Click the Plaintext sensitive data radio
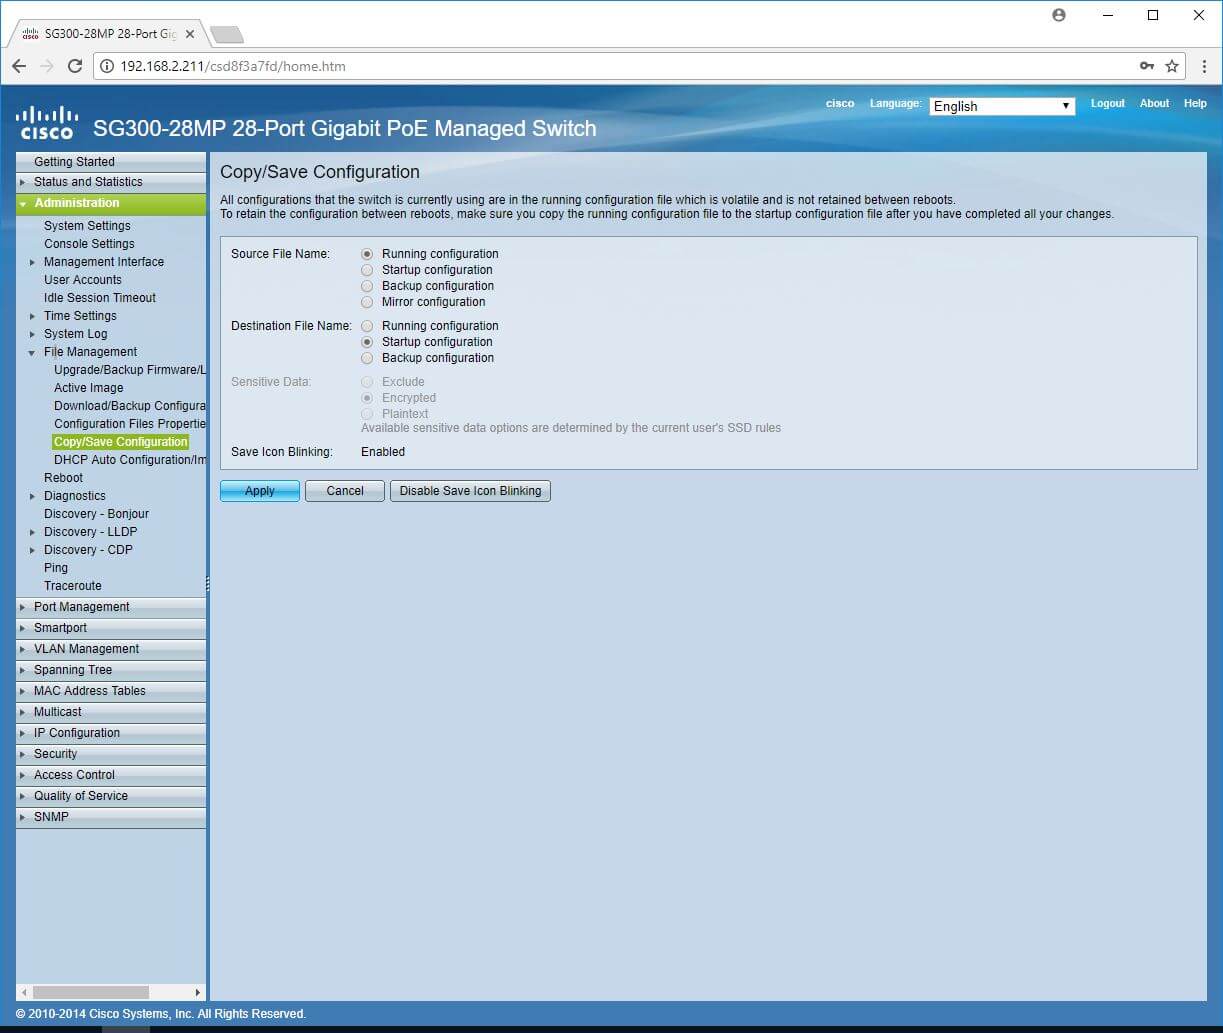 click(x=367, y=414)
